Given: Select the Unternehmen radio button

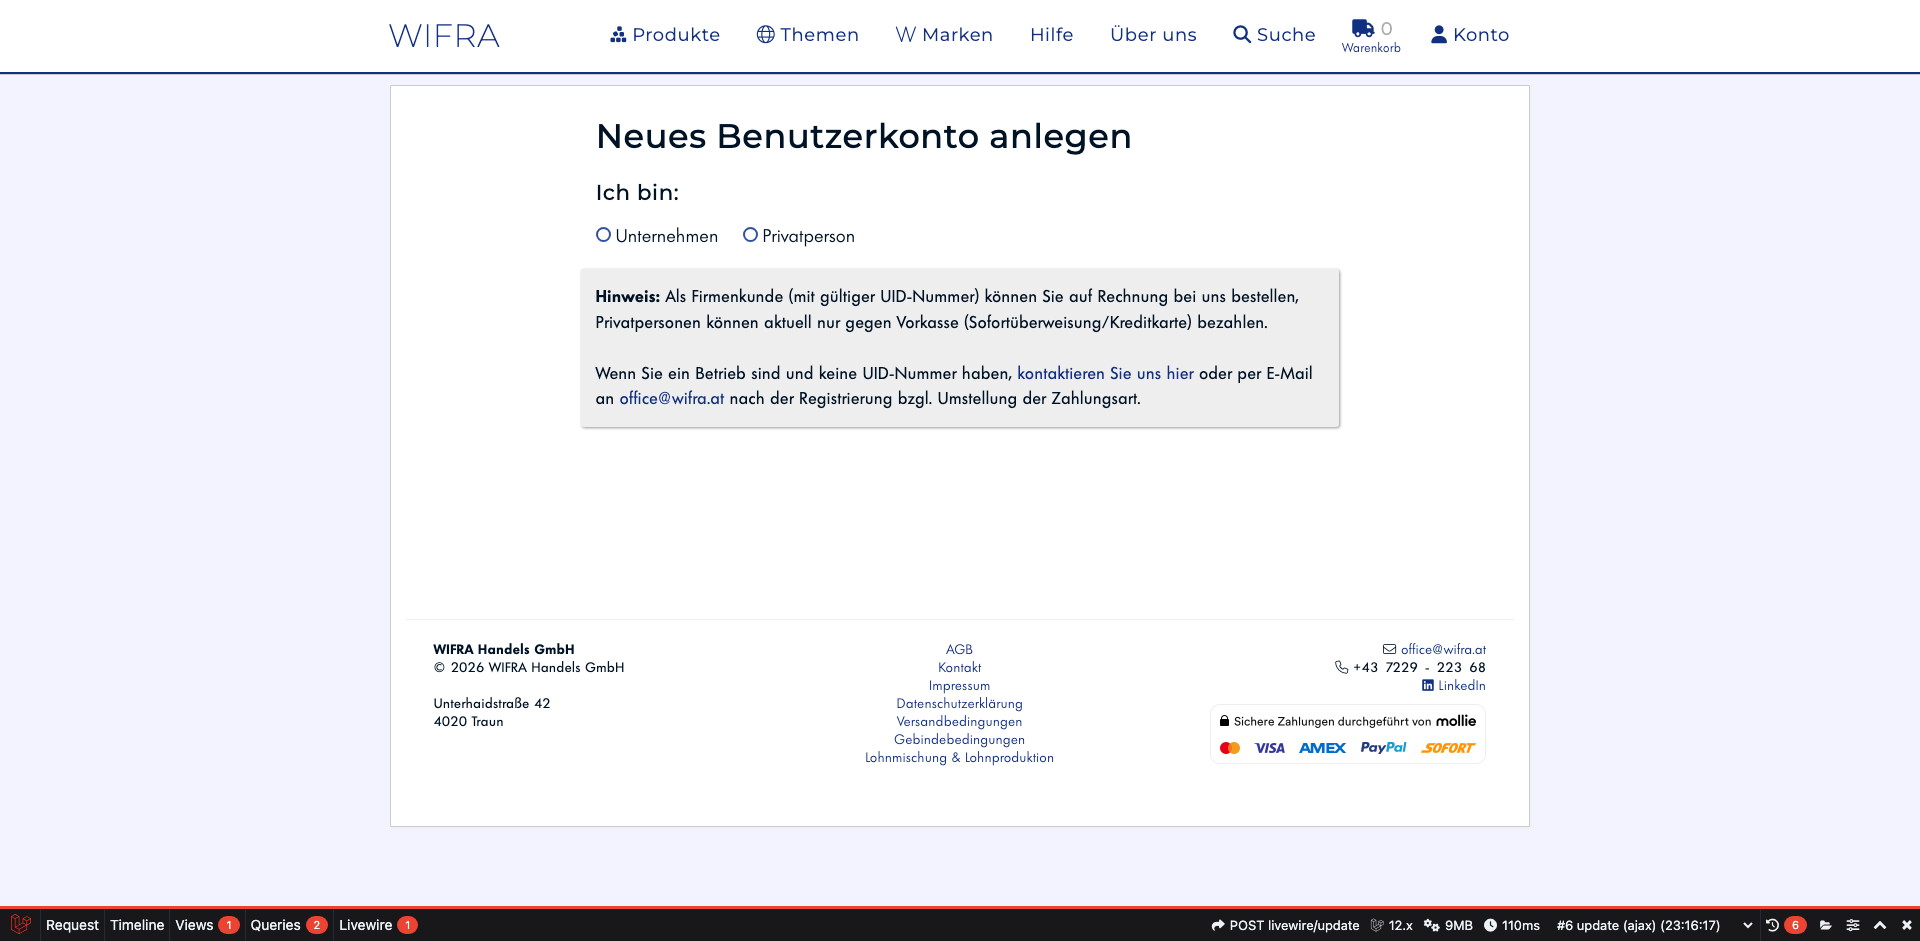Looking at the screenshot, I should point(603,235).
